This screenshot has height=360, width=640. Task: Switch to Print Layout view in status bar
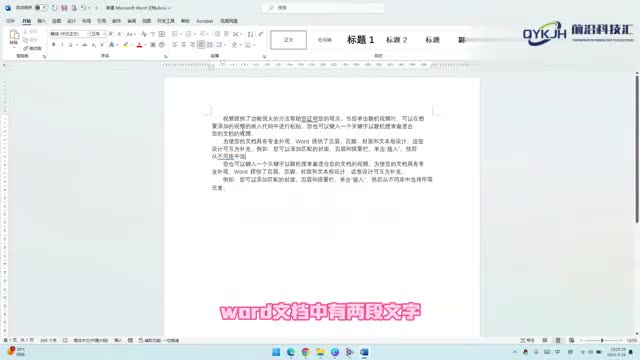pyautogui.click(x=558, y=340)
